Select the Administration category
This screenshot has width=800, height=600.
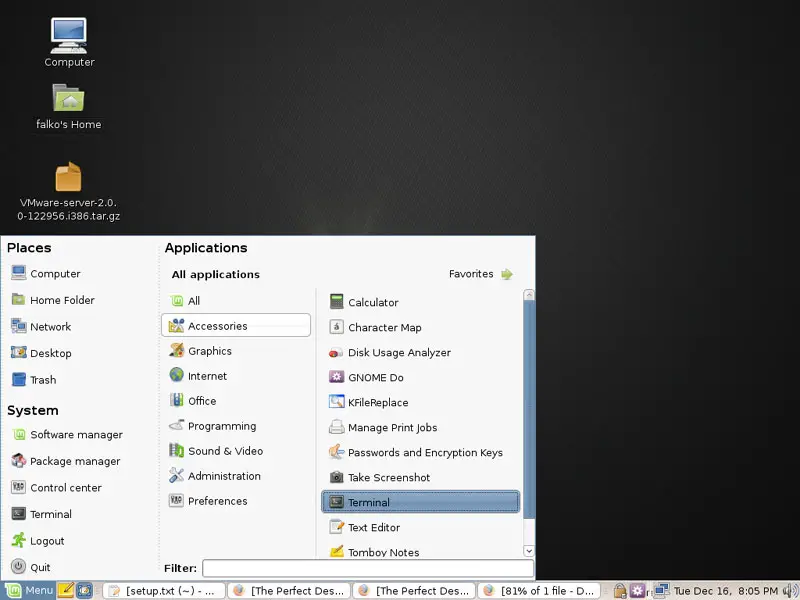[236, 476]
